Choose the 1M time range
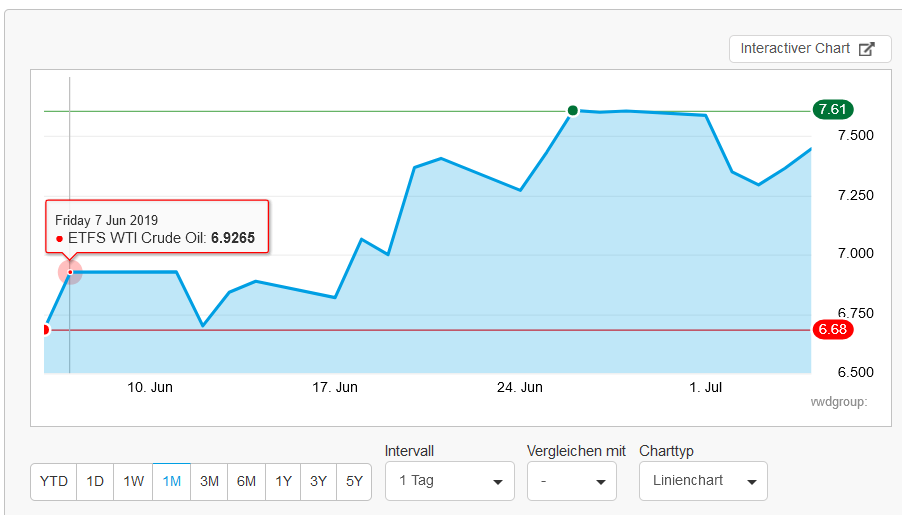Screen dimensions: 902x515 click(x=172, y=481)
